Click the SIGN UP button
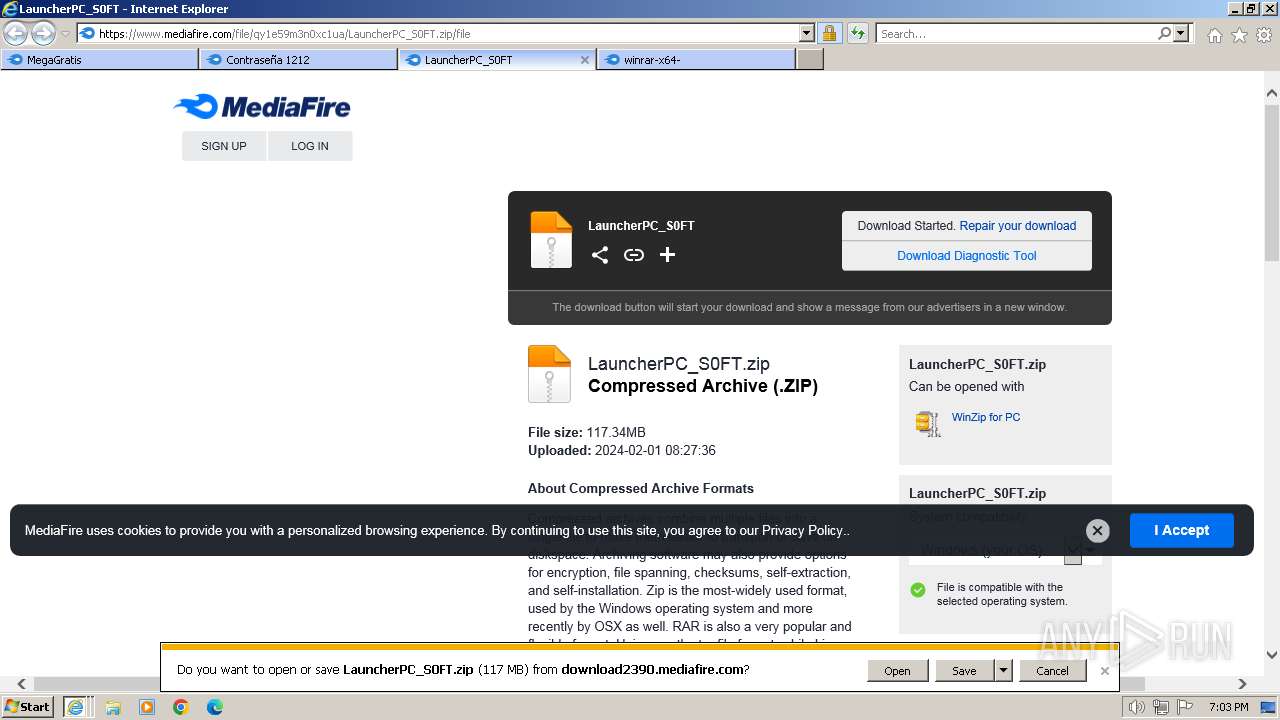Image resolution: width=1280 pixels, height=720 pixels. 224,146
